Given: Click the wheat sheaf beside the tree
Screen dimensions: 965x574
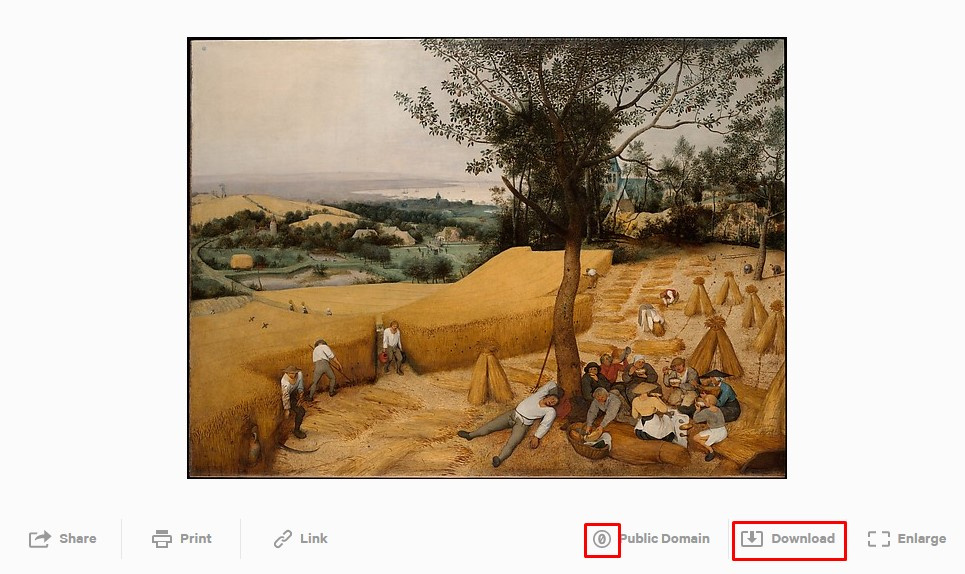Looking at the screenshot, I should click(x=489, y=377).
